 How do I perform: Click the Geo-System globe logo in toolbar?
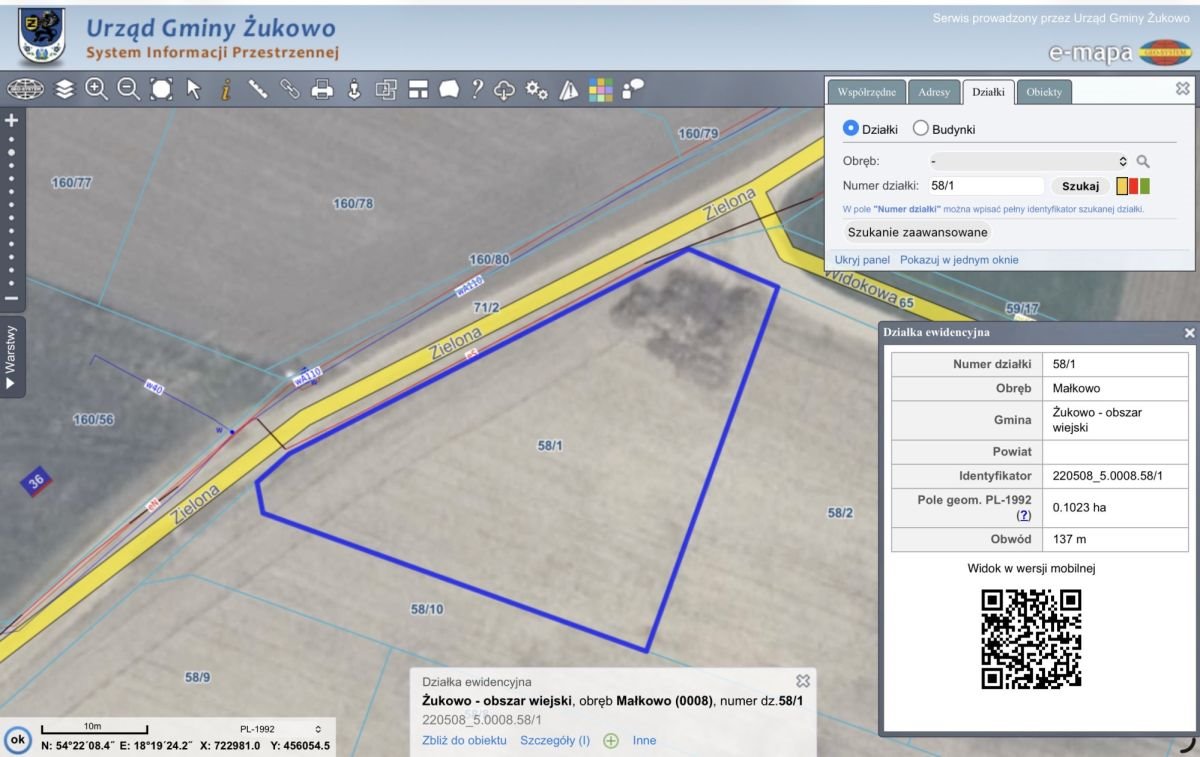click(x=26, y=90)
